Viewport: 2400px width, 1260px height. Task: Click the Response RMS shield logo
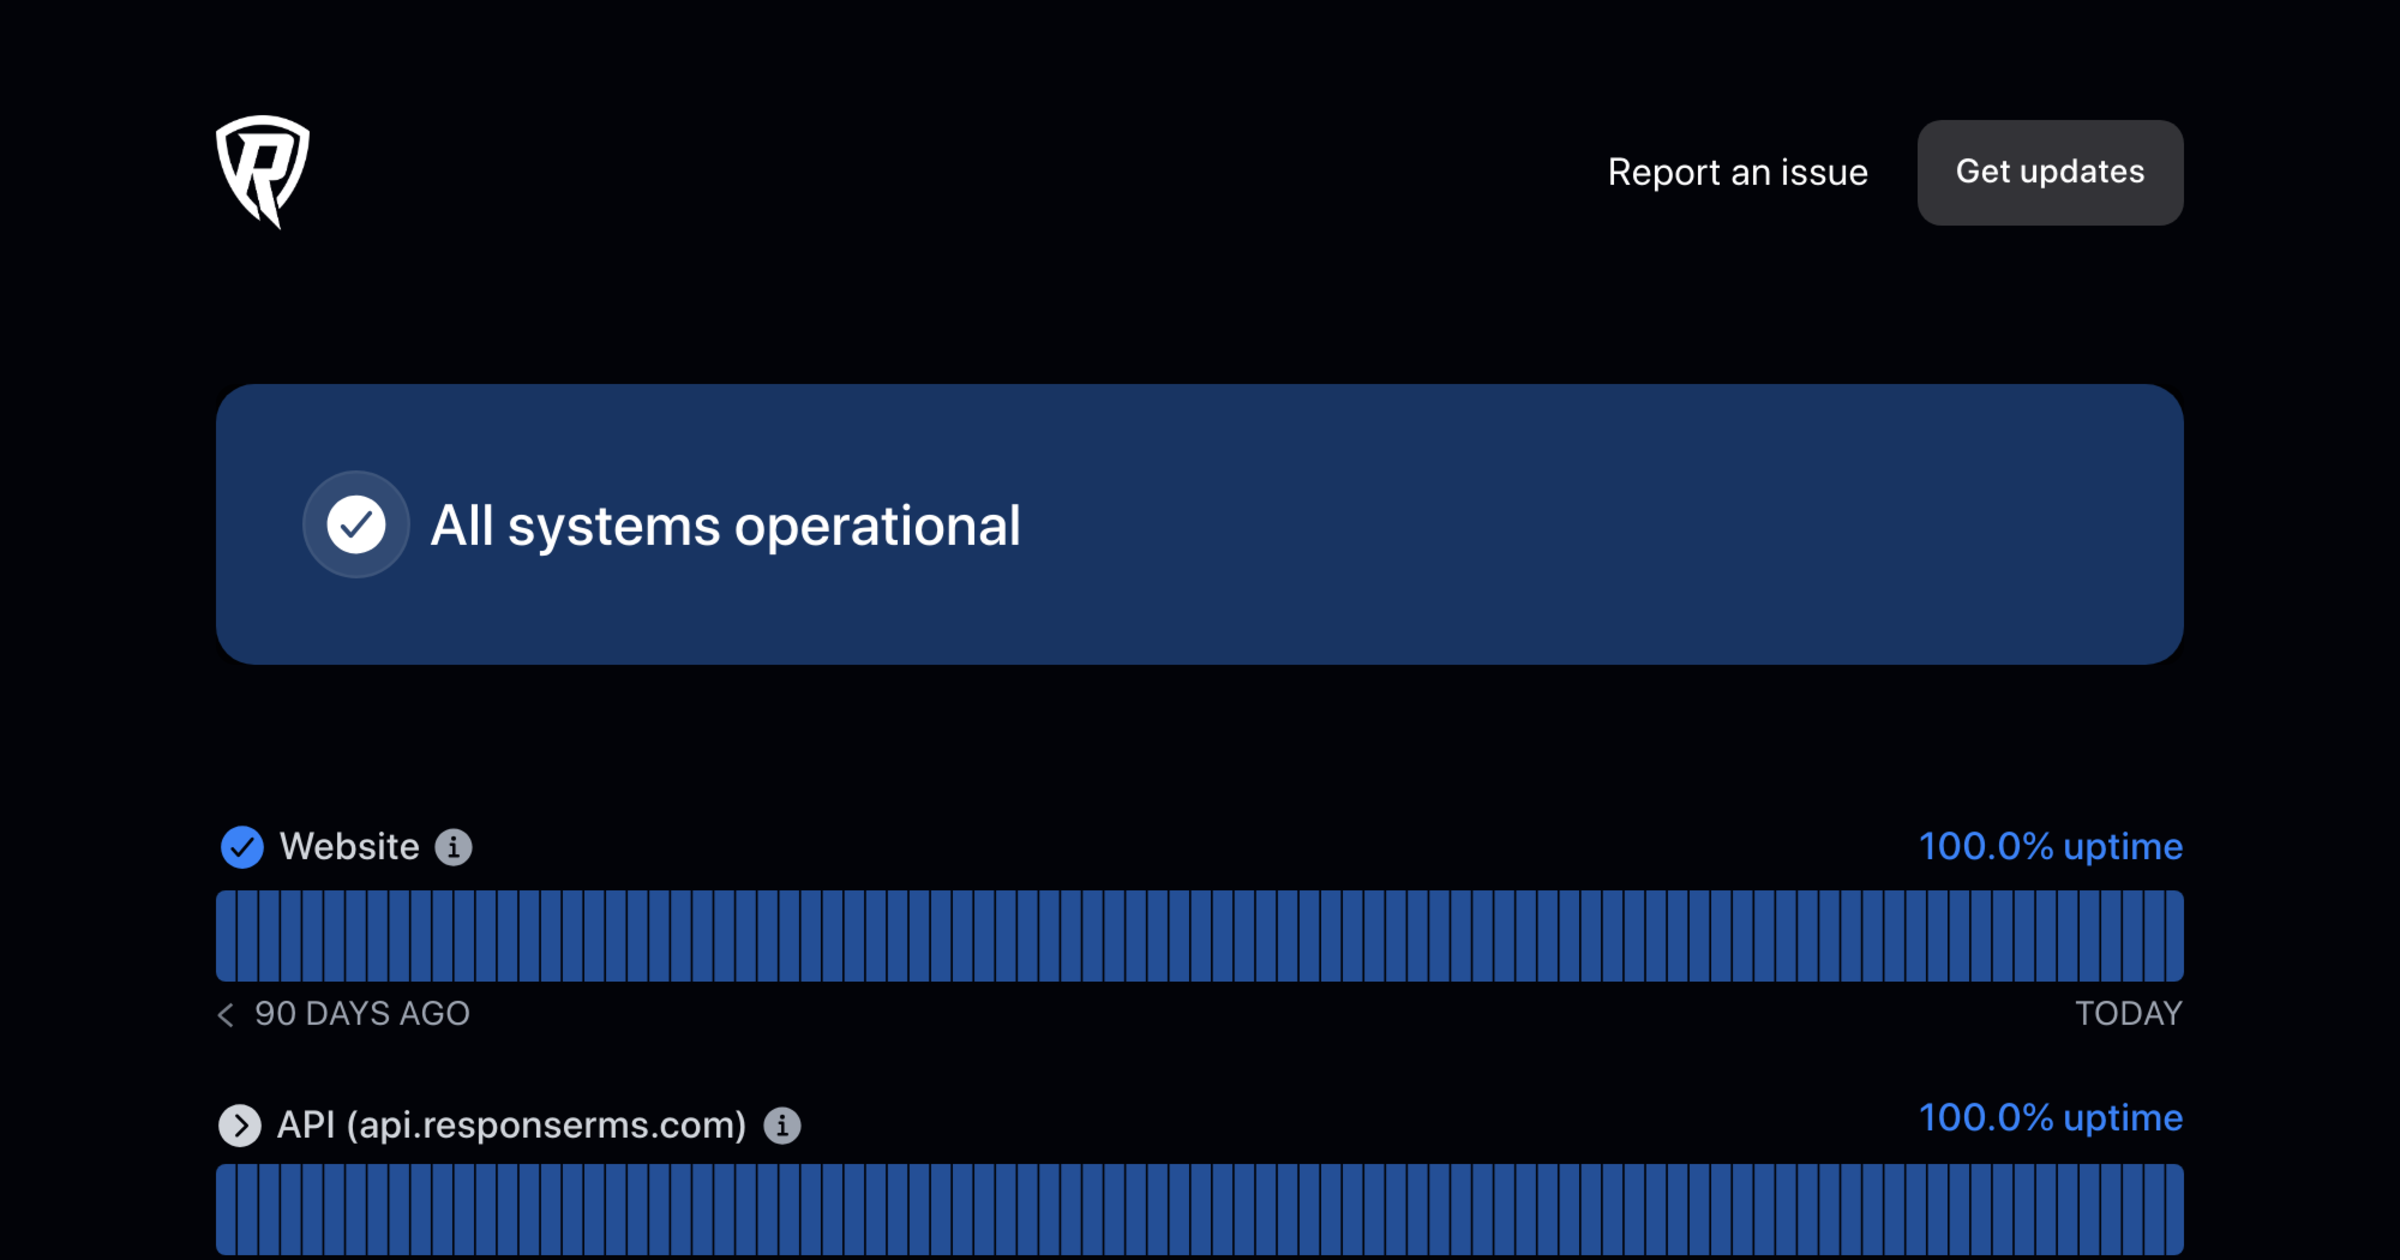pyautogui.click(x=263, y=172)
